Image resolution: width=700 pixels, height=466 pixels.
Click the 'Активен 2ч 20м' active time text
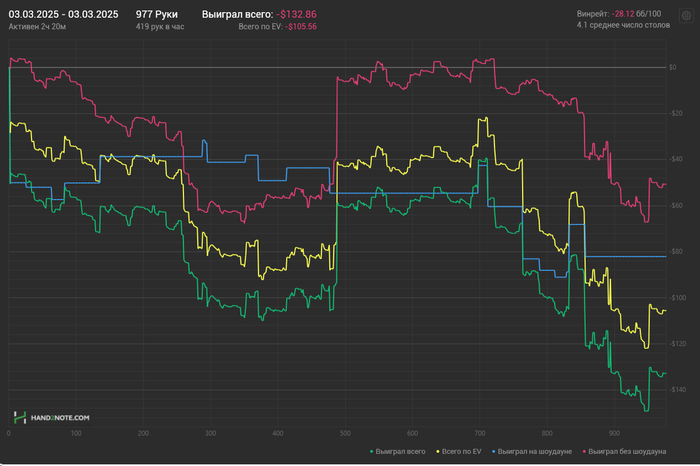[x=38, y=27]
